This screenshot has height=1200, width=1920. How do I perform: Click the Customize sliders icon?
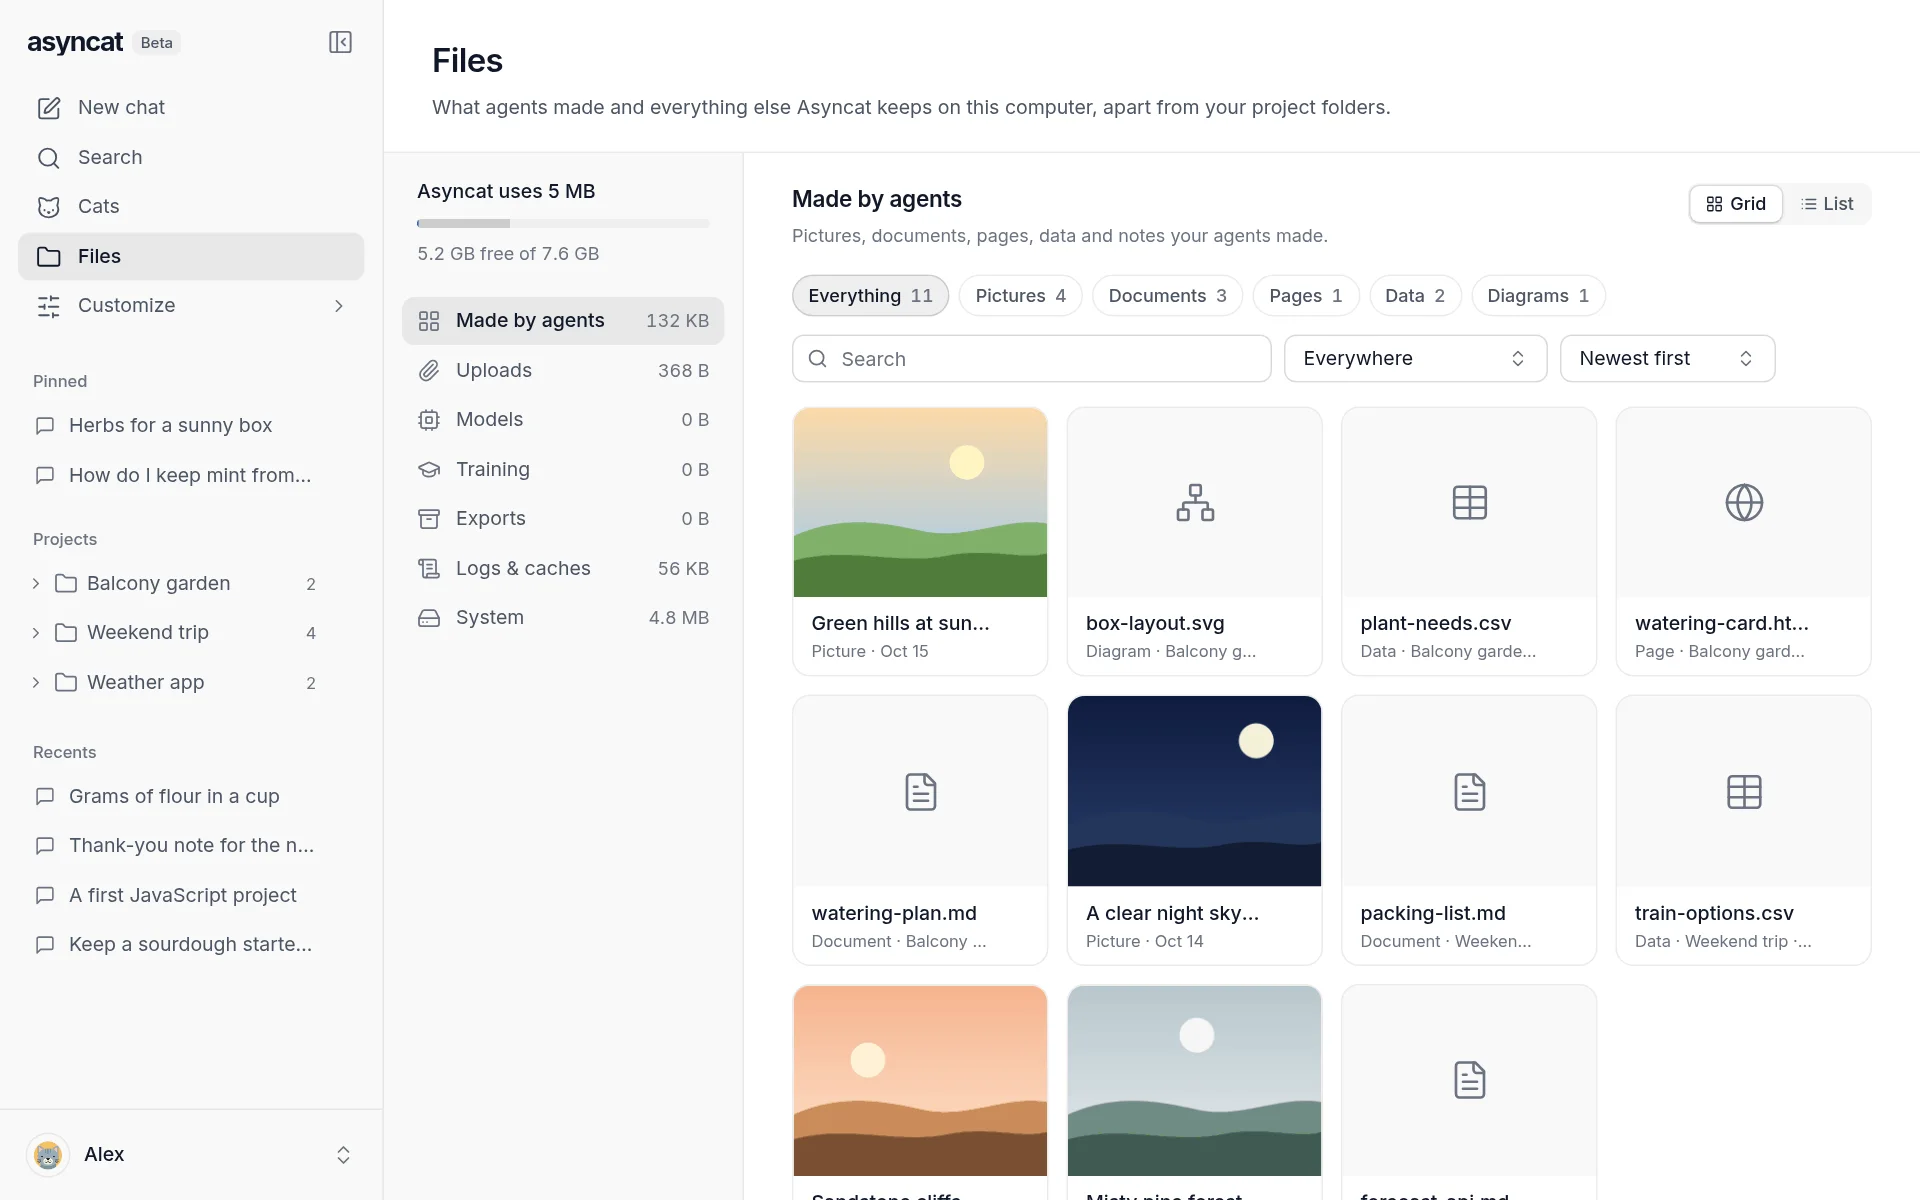[x=49, y=306]
